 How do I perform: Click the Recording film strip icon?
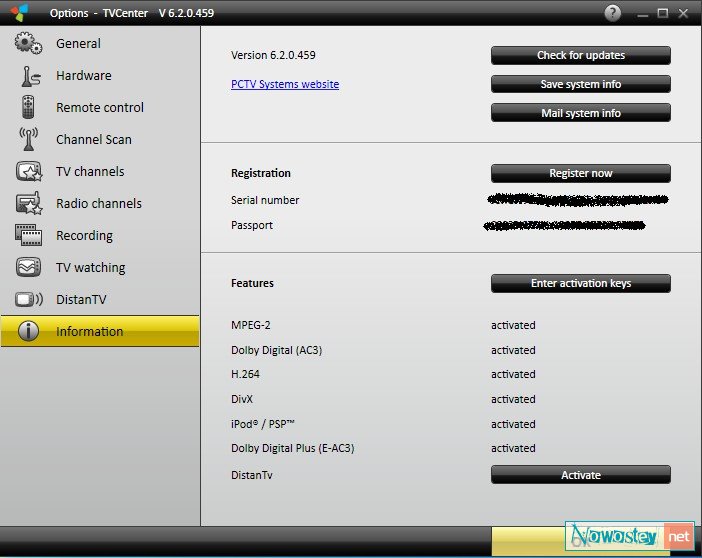29,236
